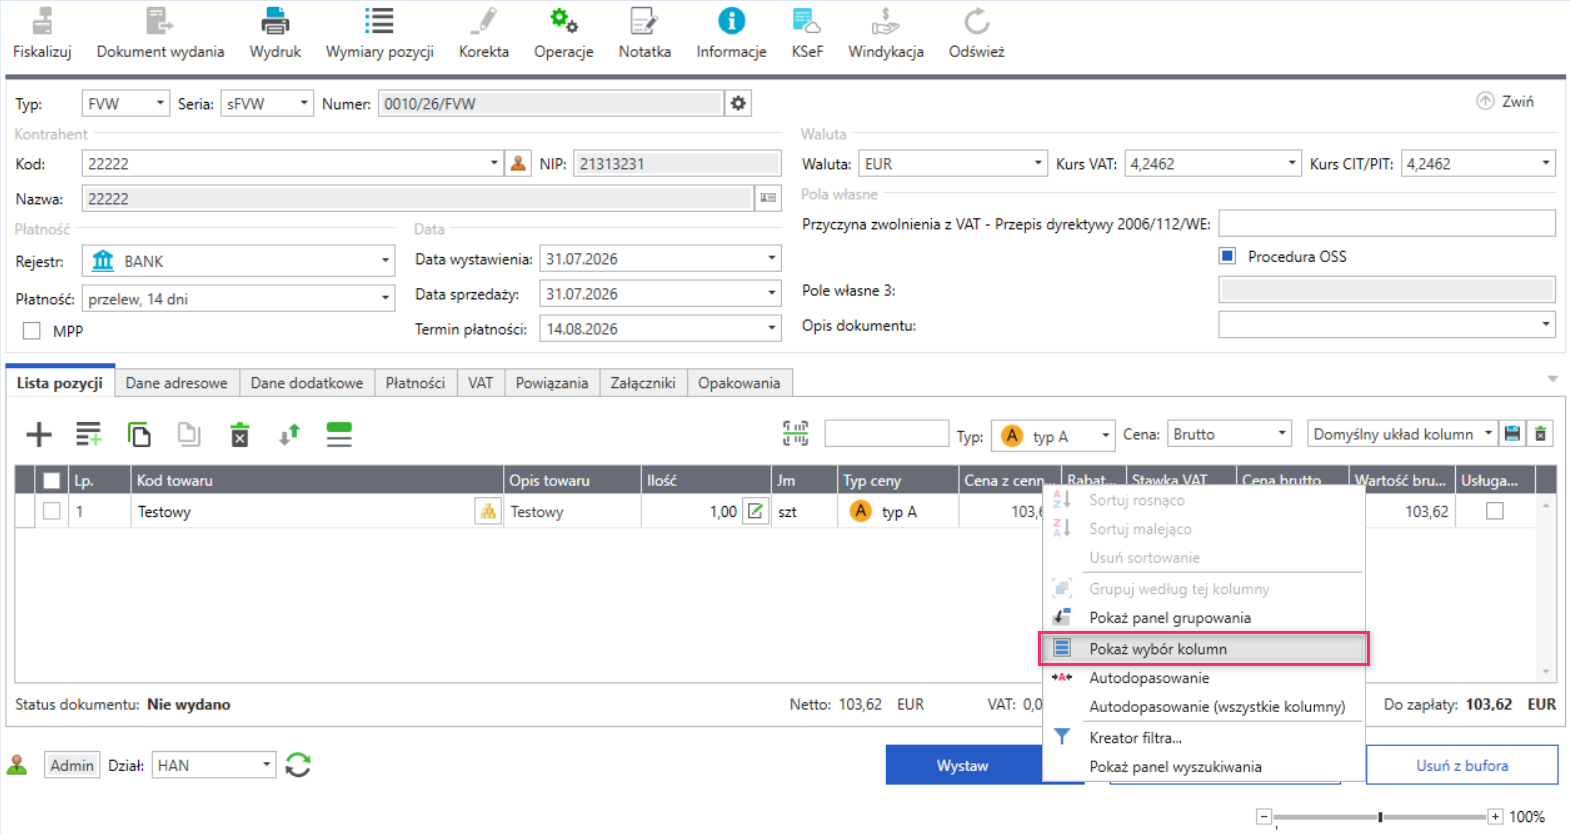This screenshot has height=834, width=1570.
Task: Click the Usuń z bufora button
Action: coord(1462,765)
